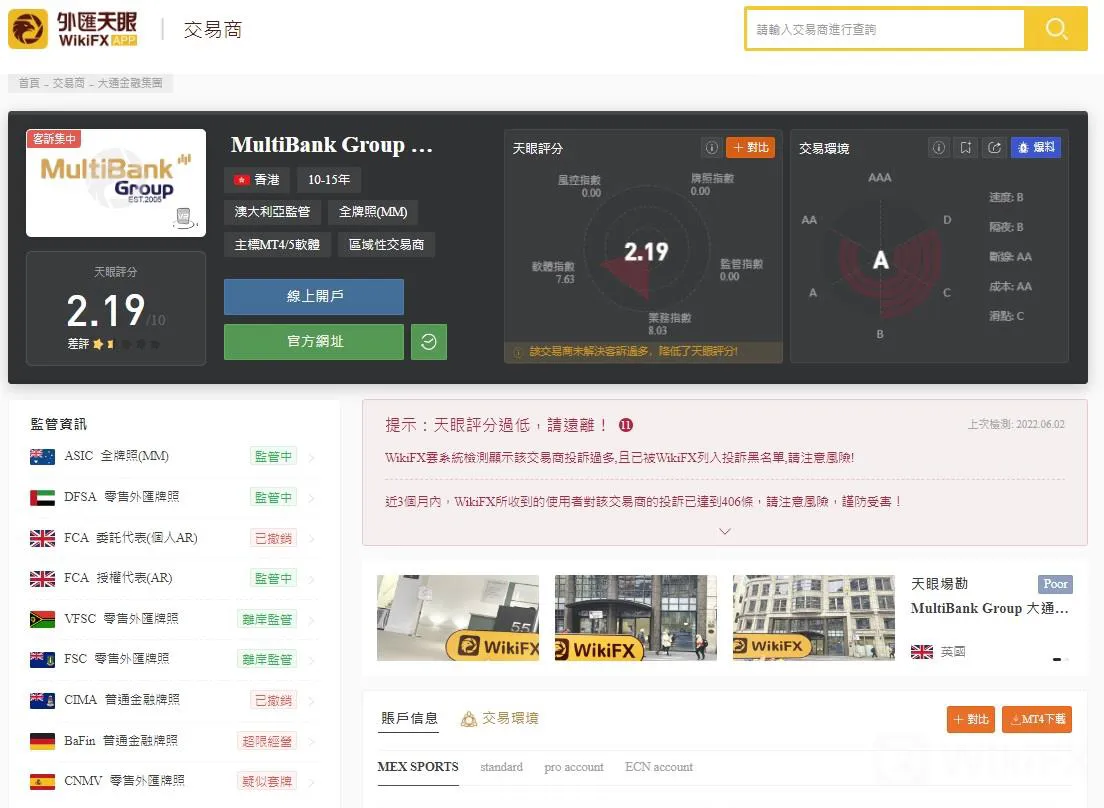Select the 全牌照(MM) tag
The width and height of the screenshot is (1104, 808).
click(373, 212)
